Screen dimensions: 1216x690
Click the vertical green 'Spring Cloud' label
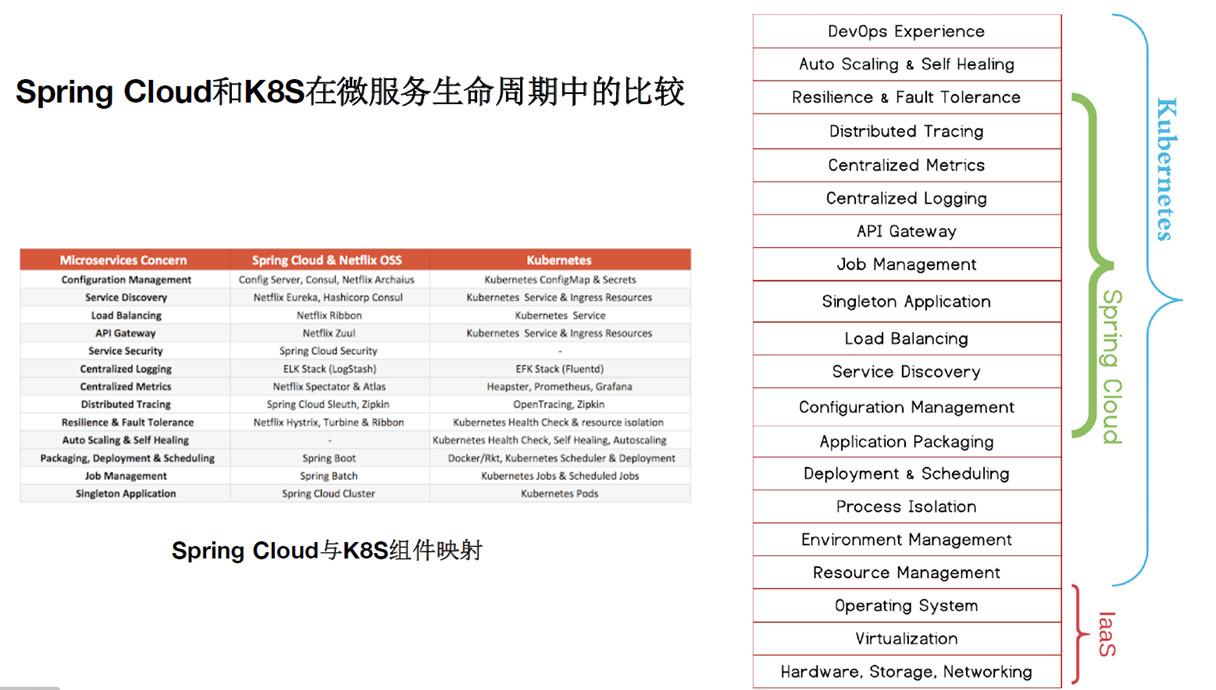(x=1110, y=366)
